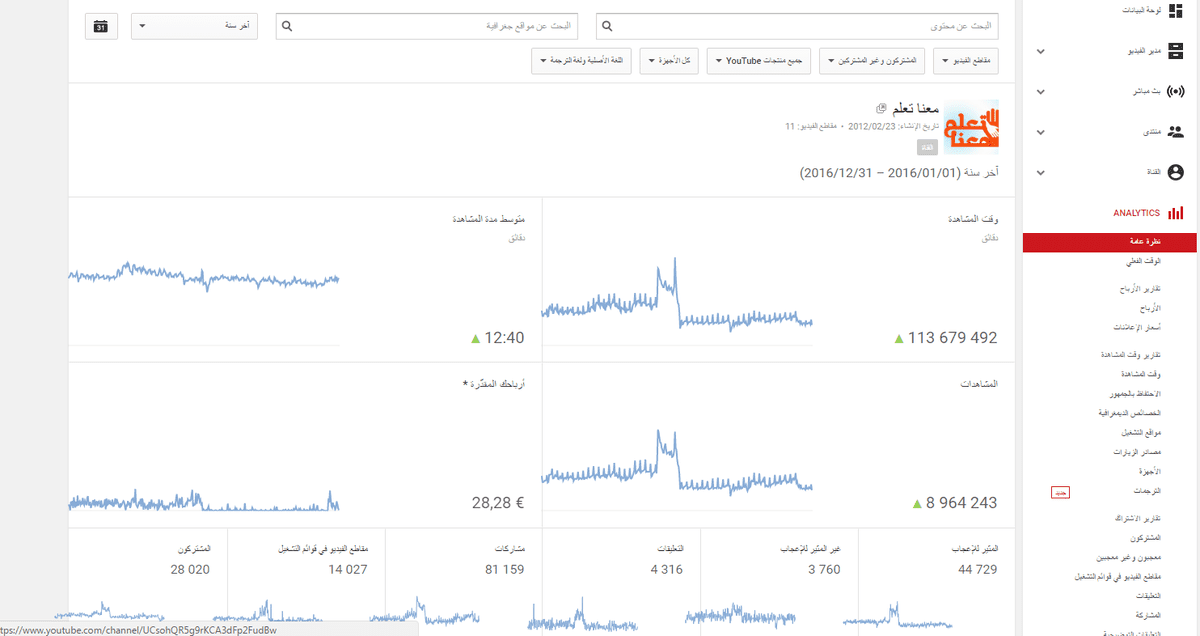Click the Community (منتدى) people icon
1200x636 pixels.
pos(1176,132)
